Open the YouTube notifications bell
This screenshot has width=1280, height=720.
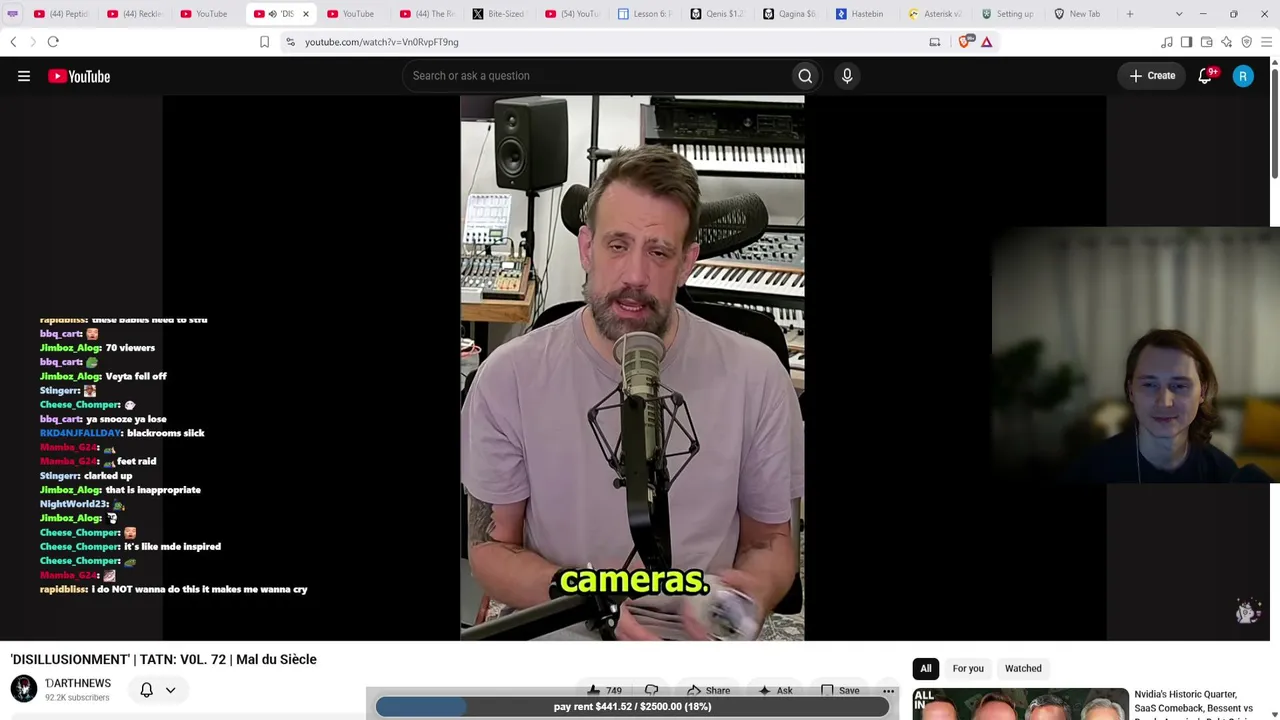tap(1206, 76)
